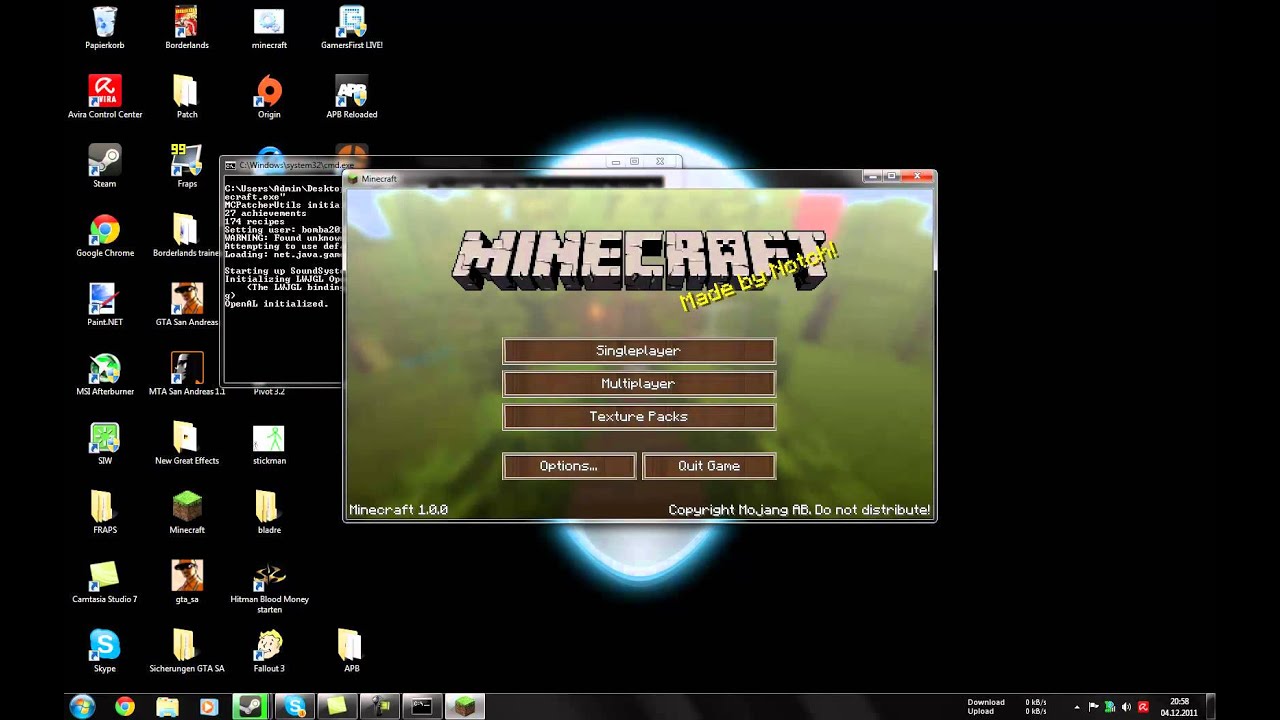Select the SIW desktop icon
Screen dimensions: 1280x720
[105, 444]
